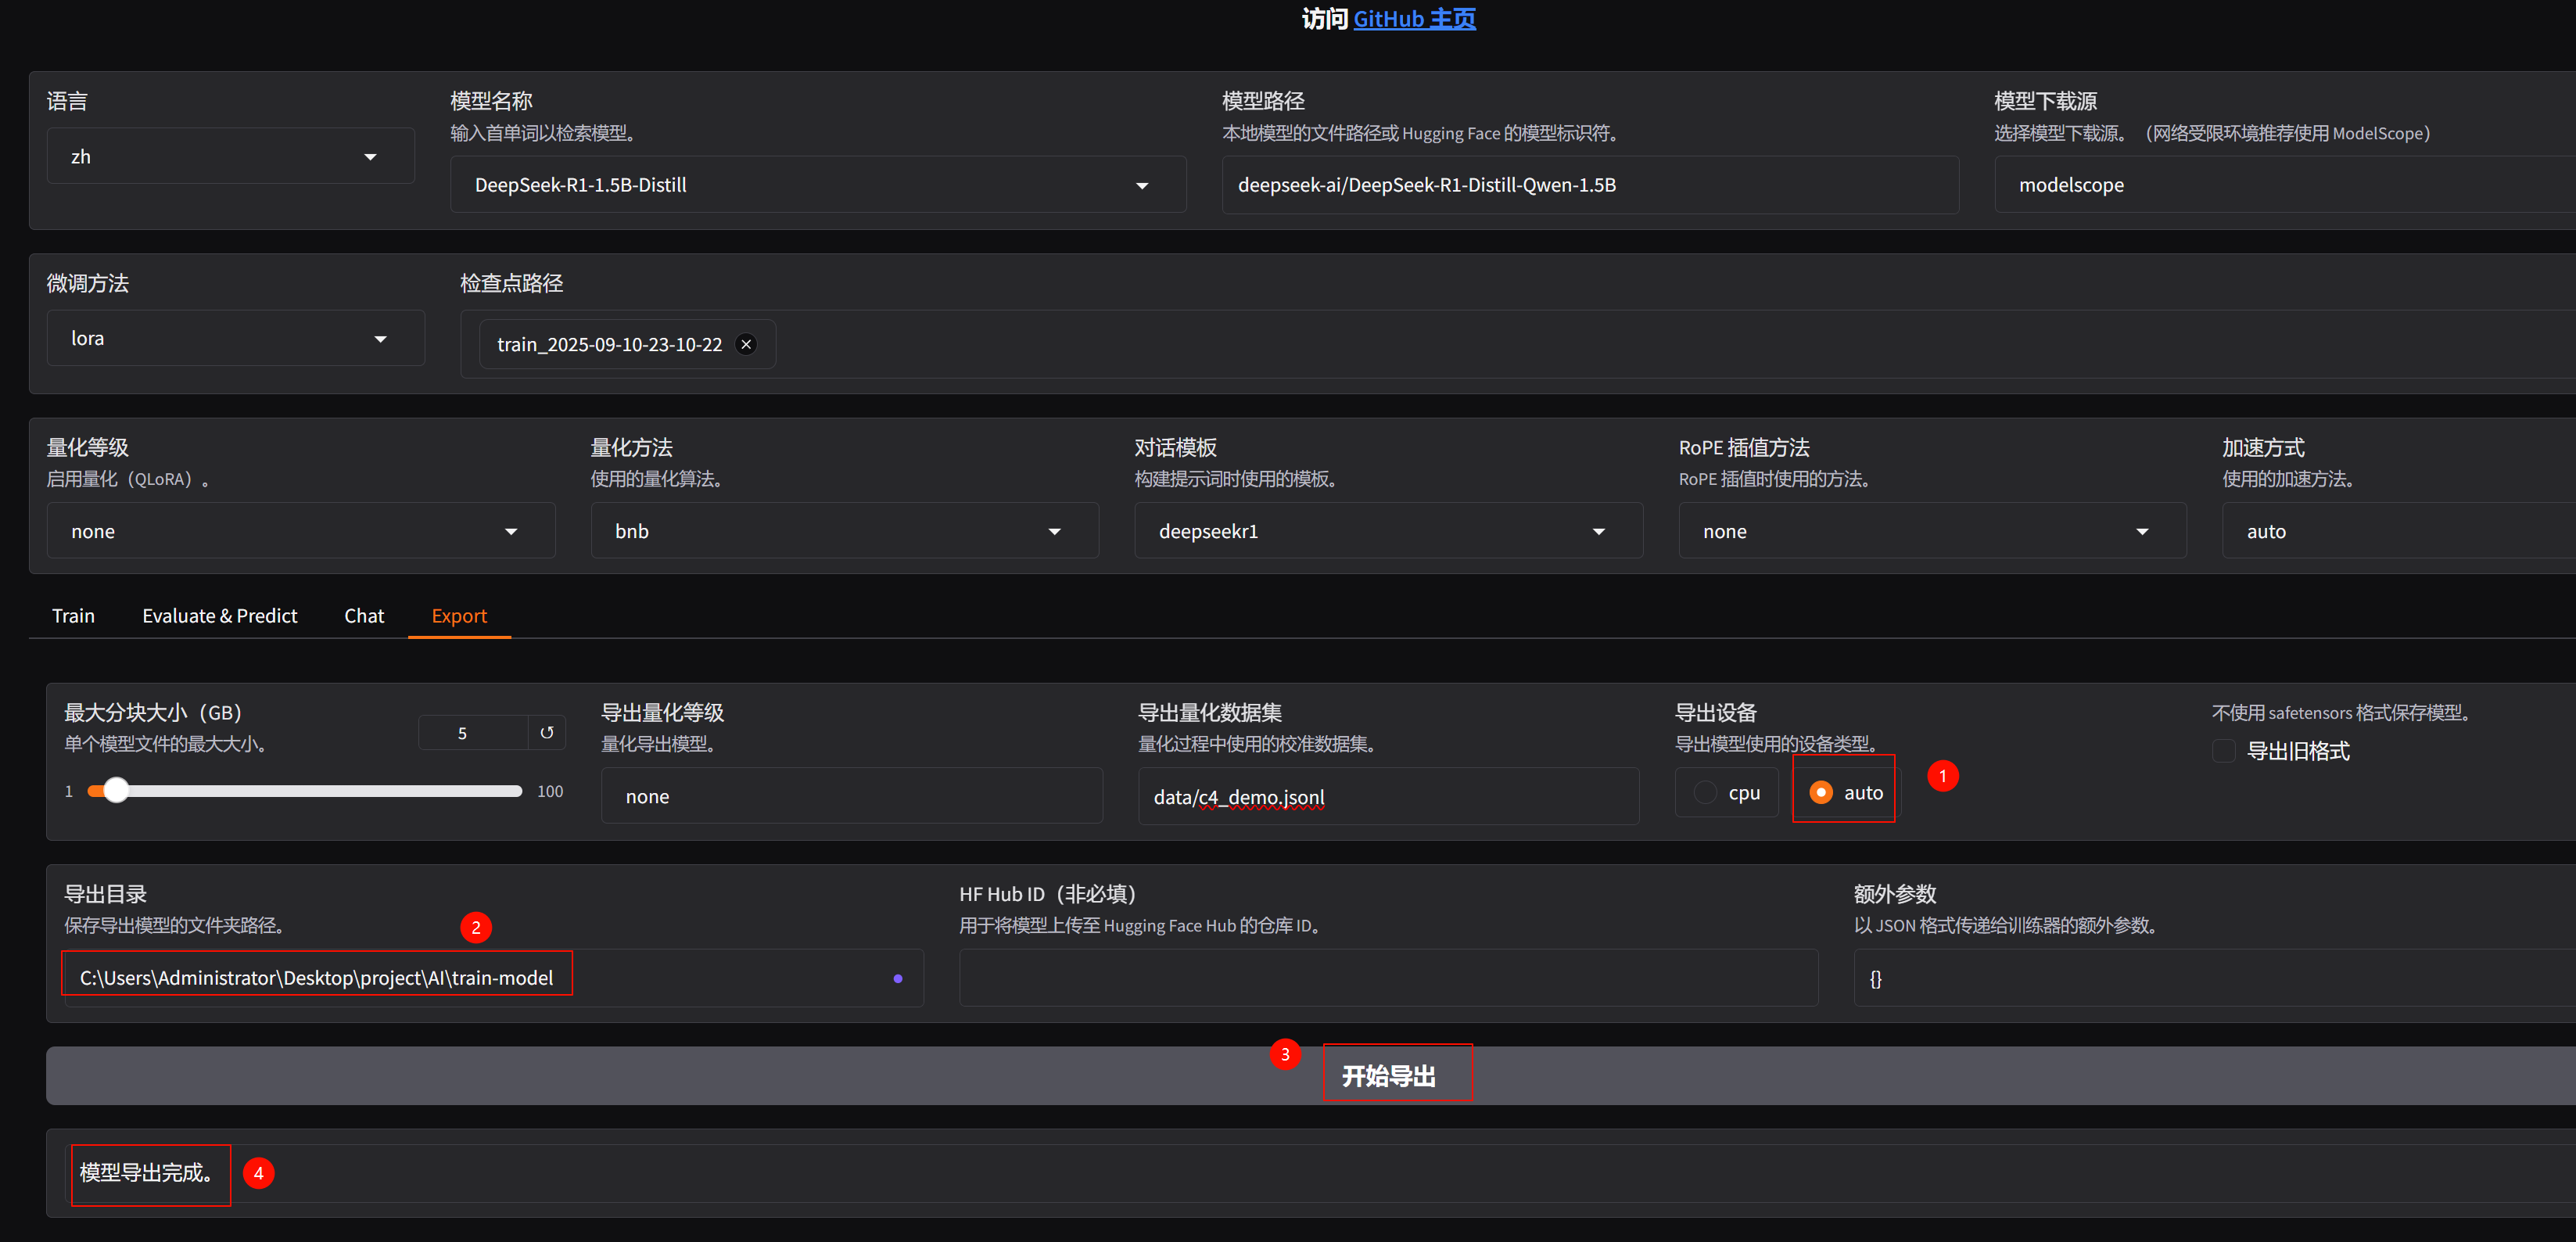Enable the 导出旧格式 checkbox
The width and height of the screenshot is (2576, 1242).
point(2223,751)
